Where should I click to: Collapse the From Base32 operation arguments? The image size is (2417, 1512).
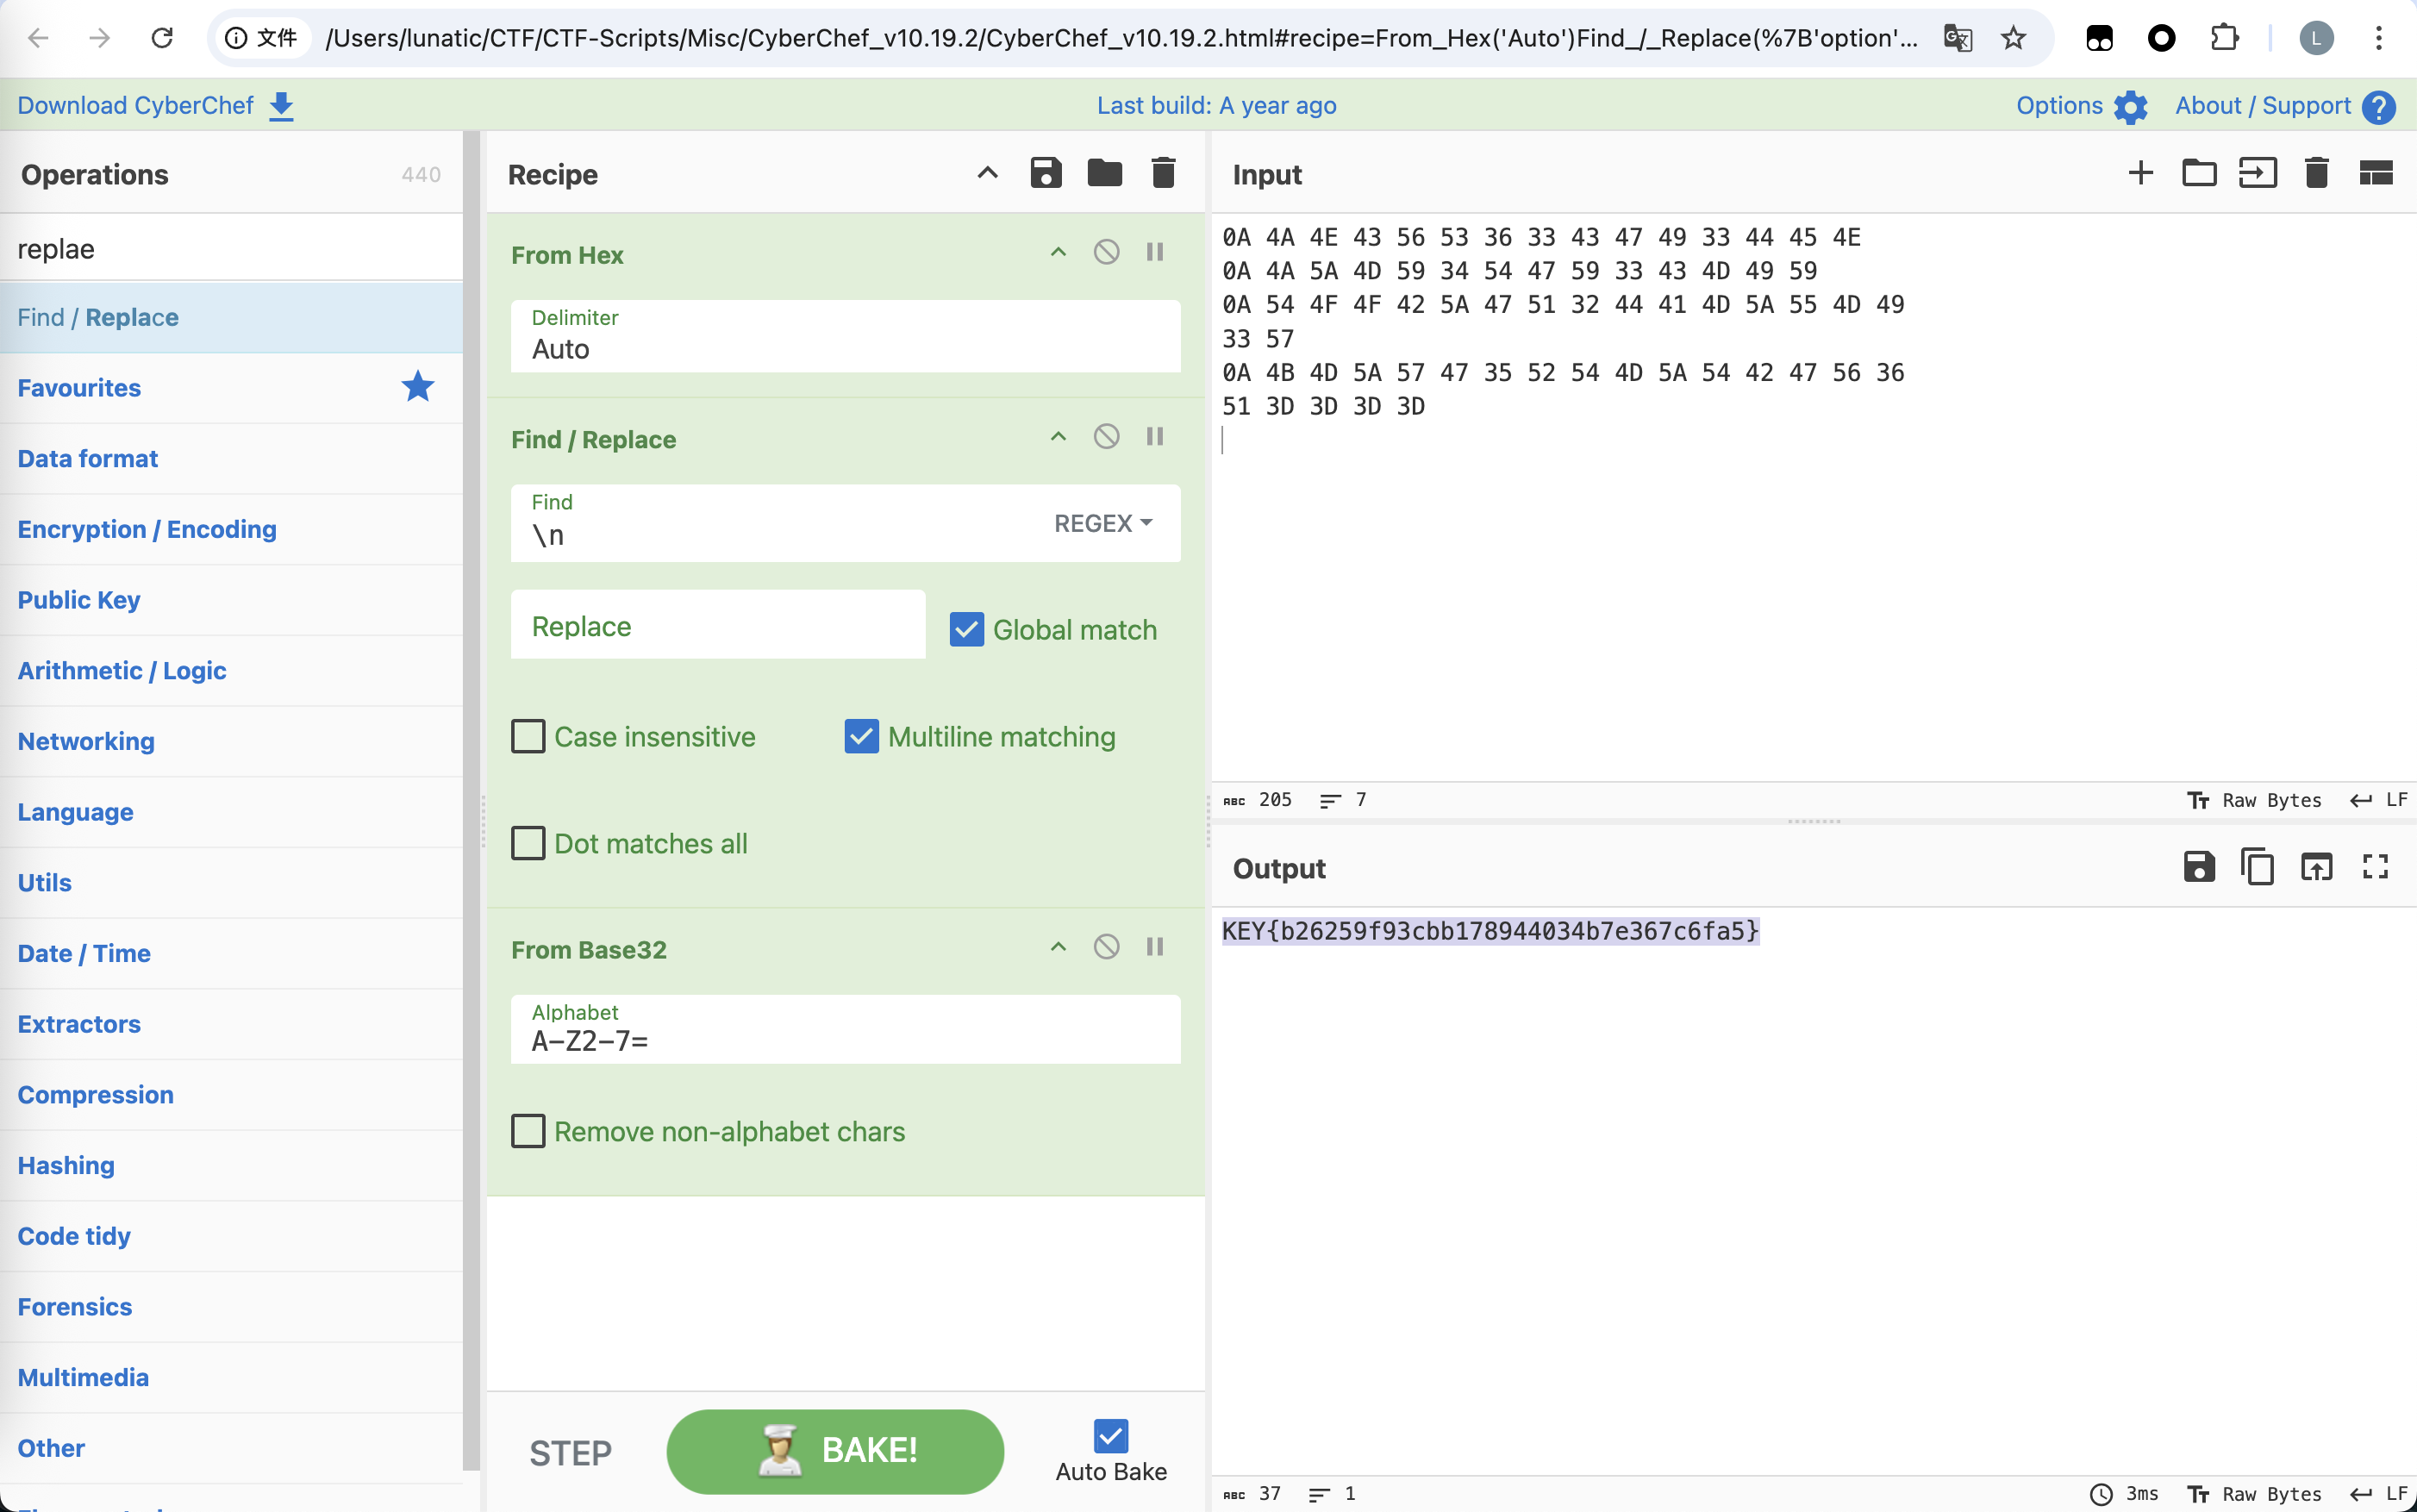coord(1058,947)
